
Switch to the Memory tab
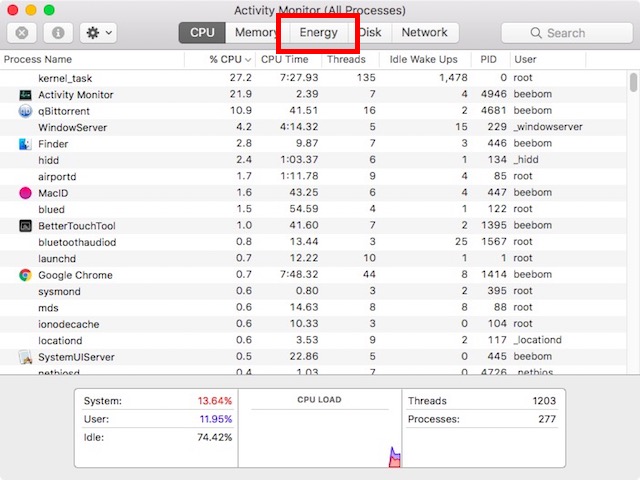(x=256, y=33)
